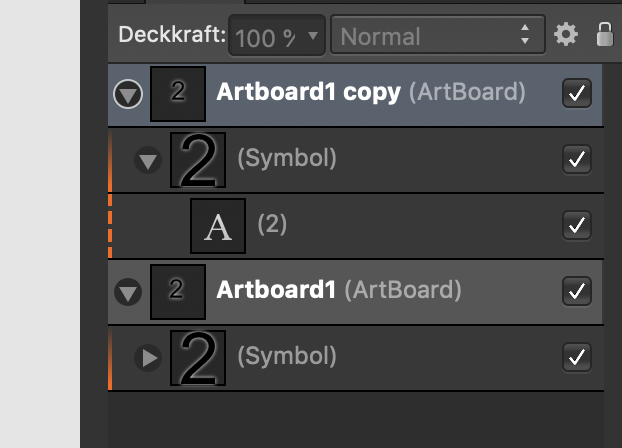This screenshot has width=622, height=448.
Task: Toggle visibility of Symbol under Artboard1
Action: 577,357
